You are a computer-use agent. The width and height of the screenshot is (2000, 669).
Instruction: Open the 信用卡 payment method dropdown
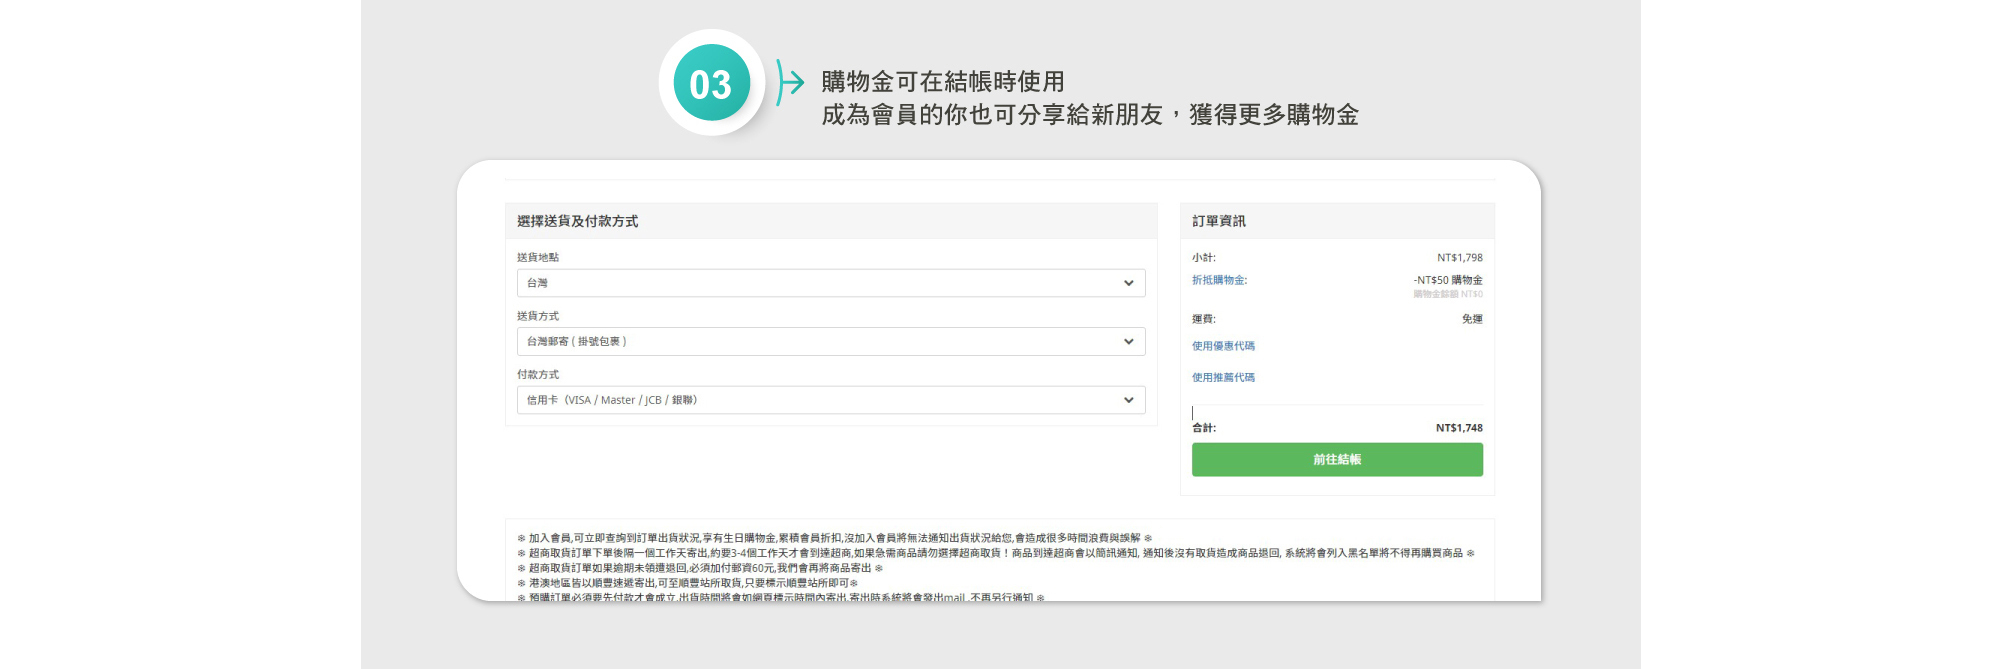[830, 400]
